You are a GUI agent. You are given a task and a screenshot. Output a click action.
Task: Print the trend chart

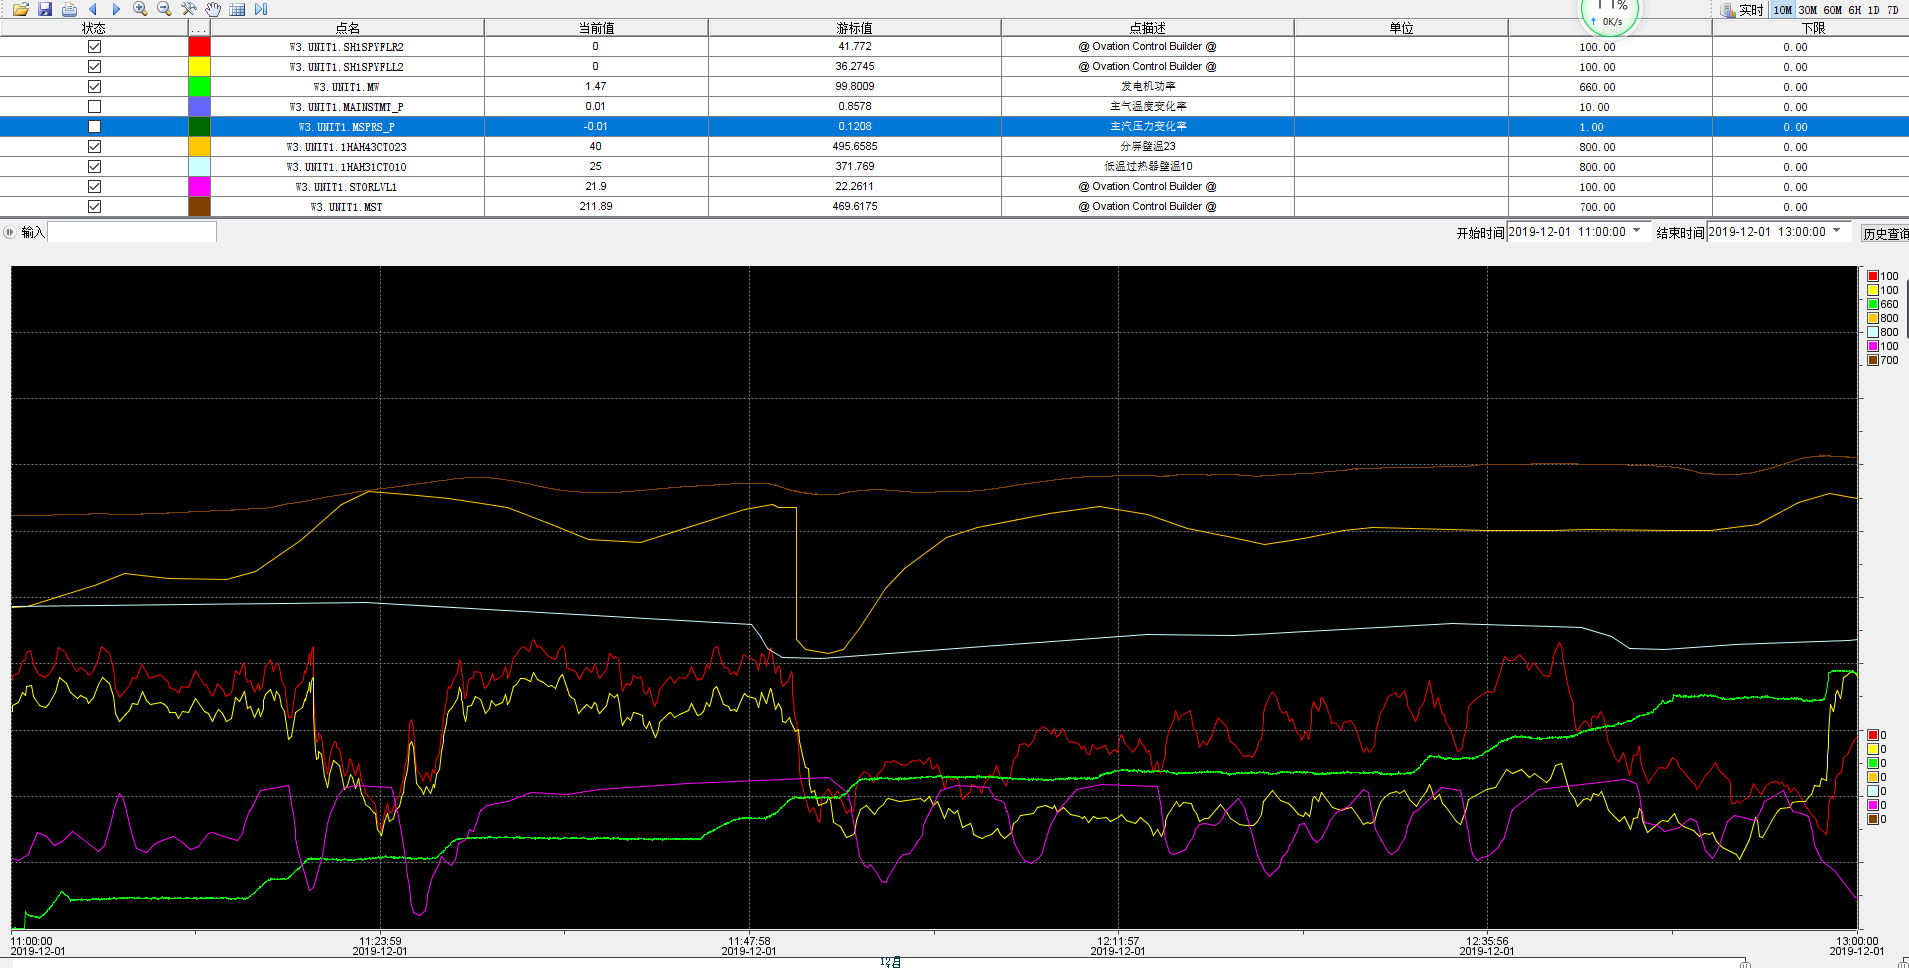pos(69,9)
